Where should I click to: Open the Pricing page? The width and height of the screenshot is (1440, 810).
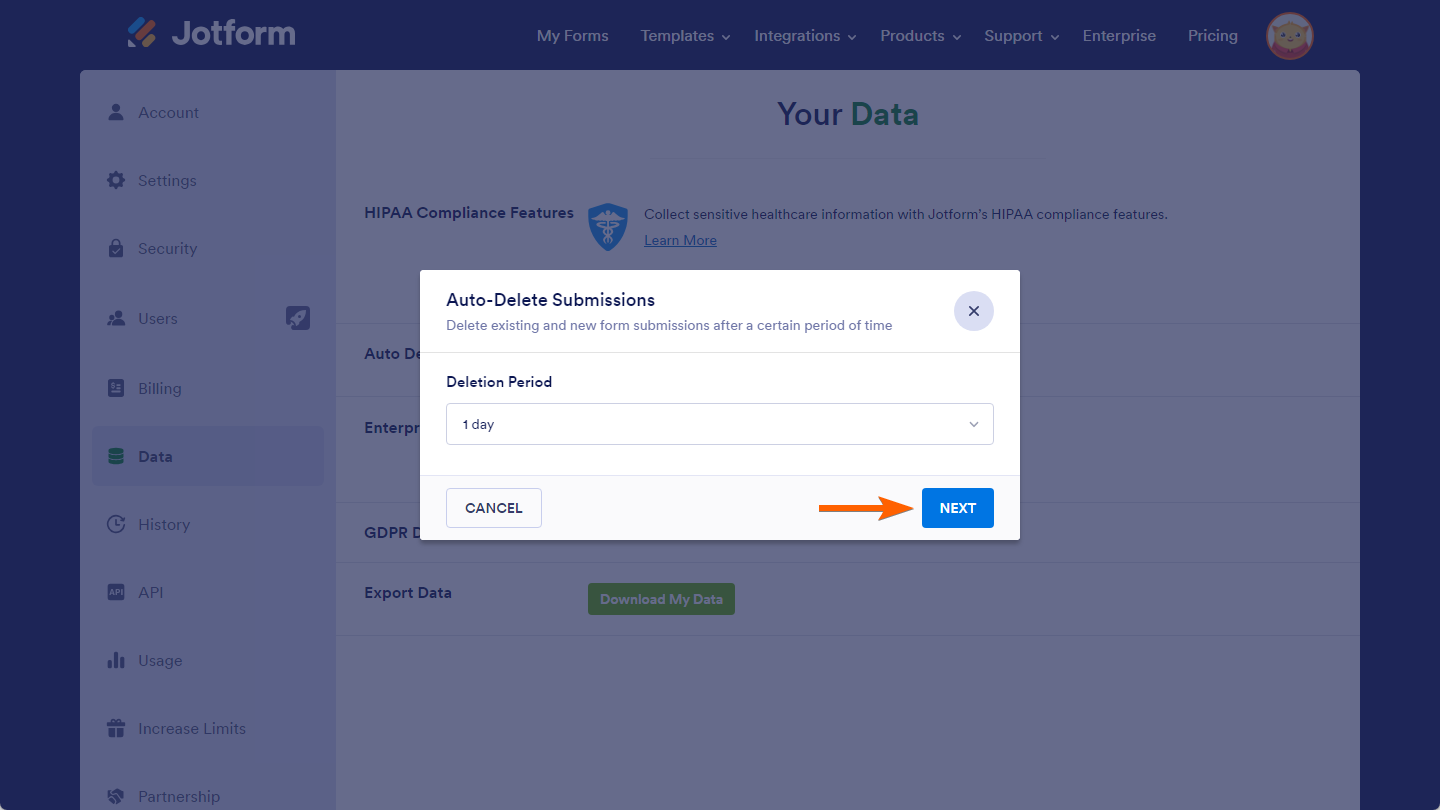[1212, 36]
